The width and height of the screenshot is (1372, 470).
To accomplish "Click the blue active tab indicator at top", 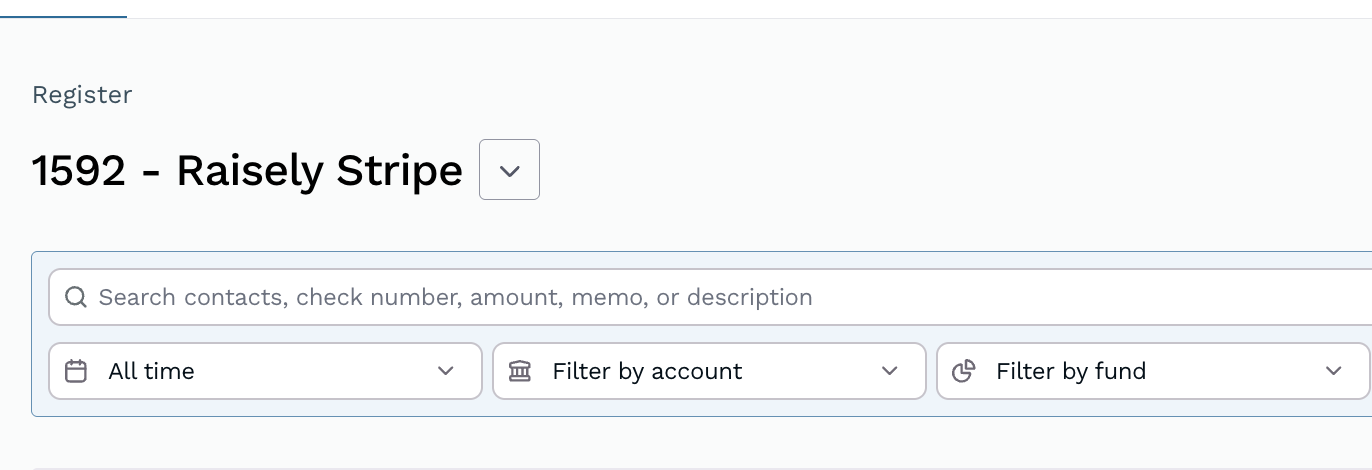I will (63, 17).
